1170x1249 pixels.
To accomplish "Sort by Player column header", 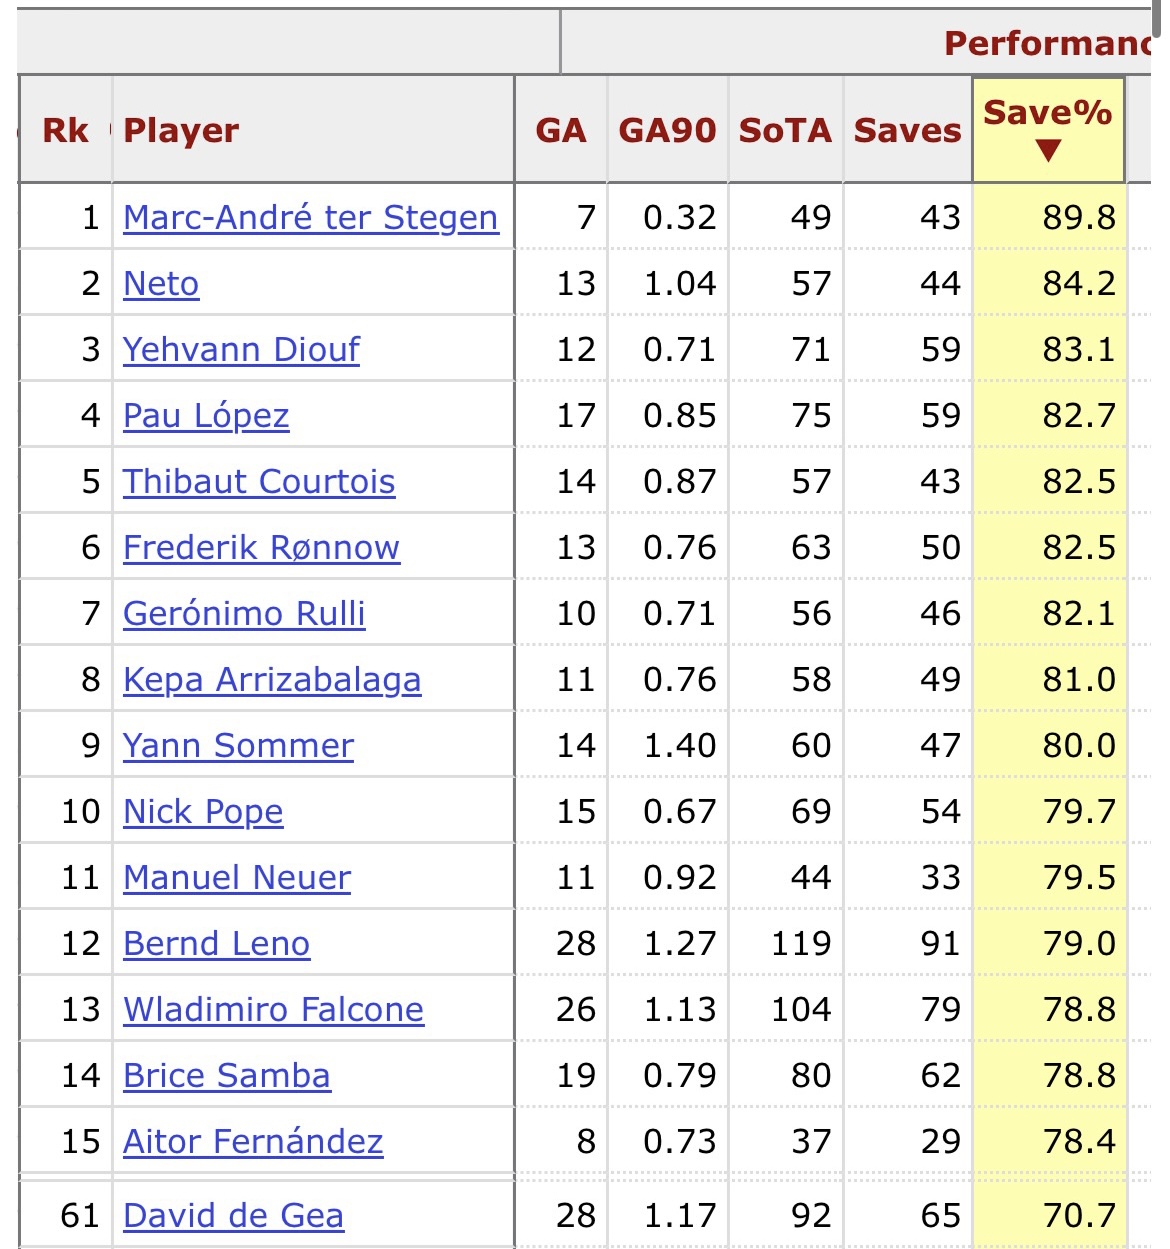I will coord(181,130).
